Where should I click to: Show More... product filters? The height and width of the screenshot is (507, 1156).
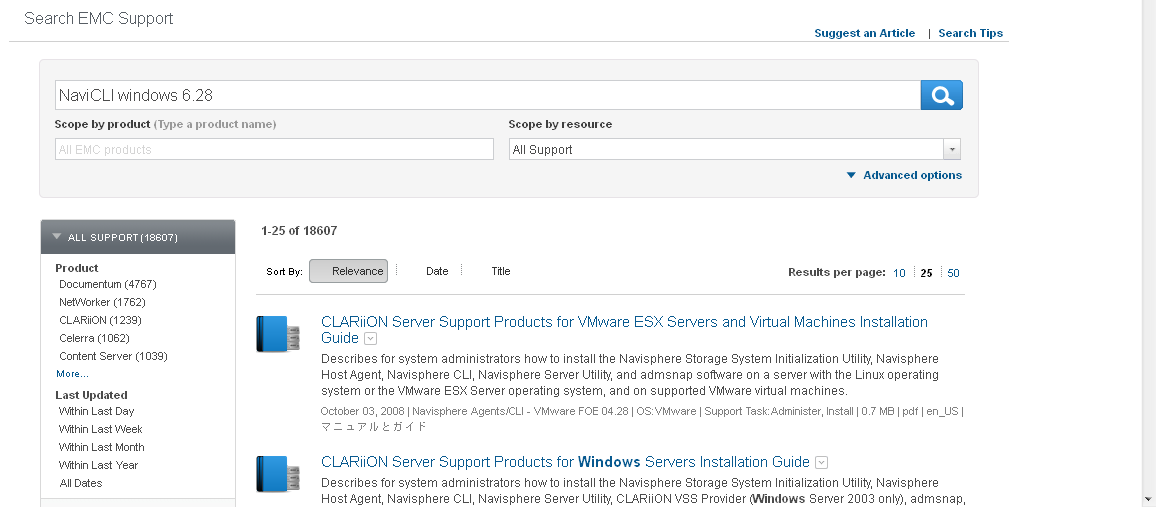pos(72,374)
